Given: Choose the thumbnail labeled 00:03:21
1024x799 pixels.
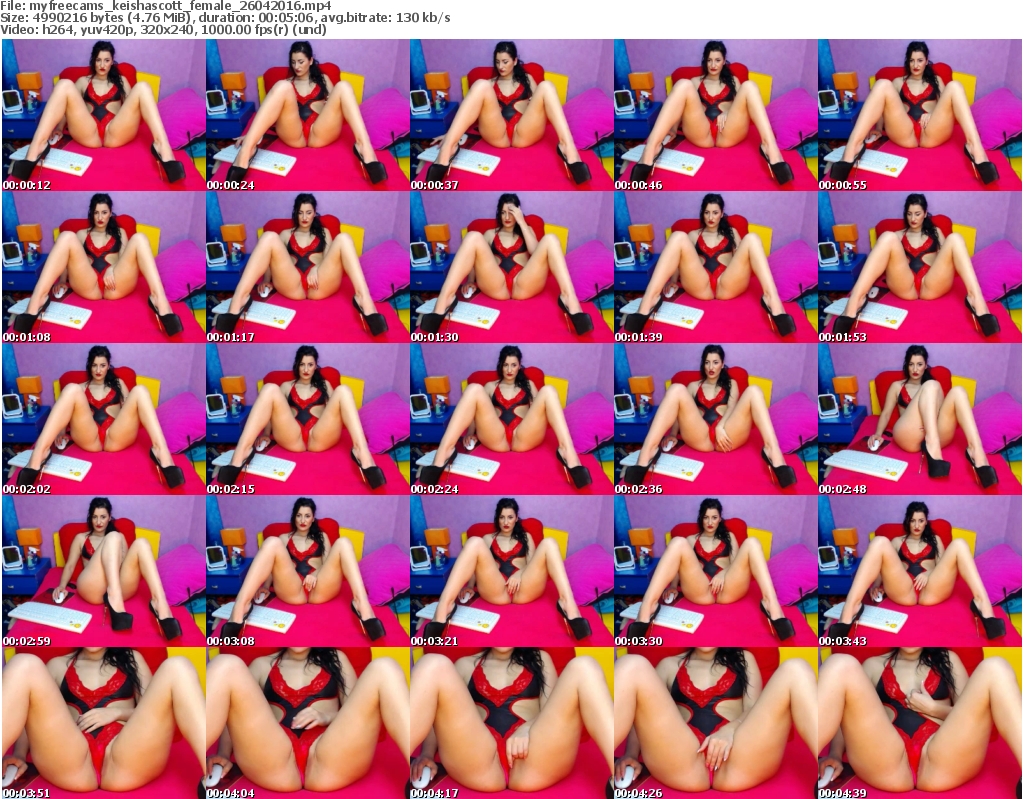Looking at the screenshot, I should pyautogui.click(x=511, y=572).
